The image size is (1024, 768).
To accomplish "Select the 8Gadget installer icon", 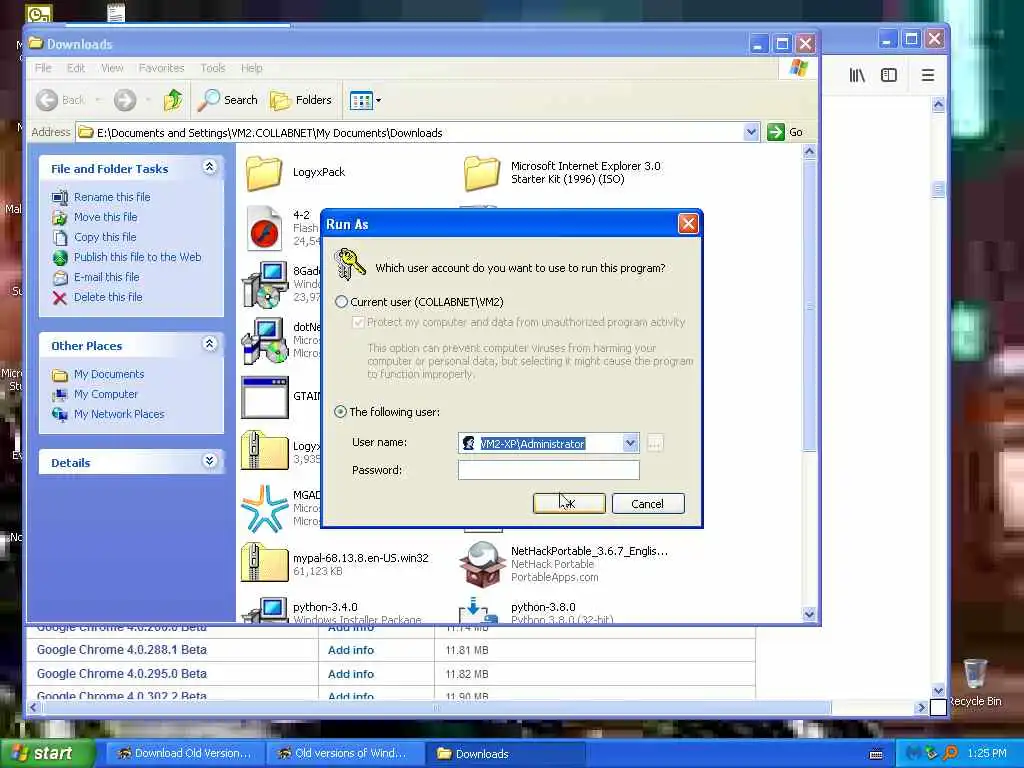I will click(x=264, y=285).
